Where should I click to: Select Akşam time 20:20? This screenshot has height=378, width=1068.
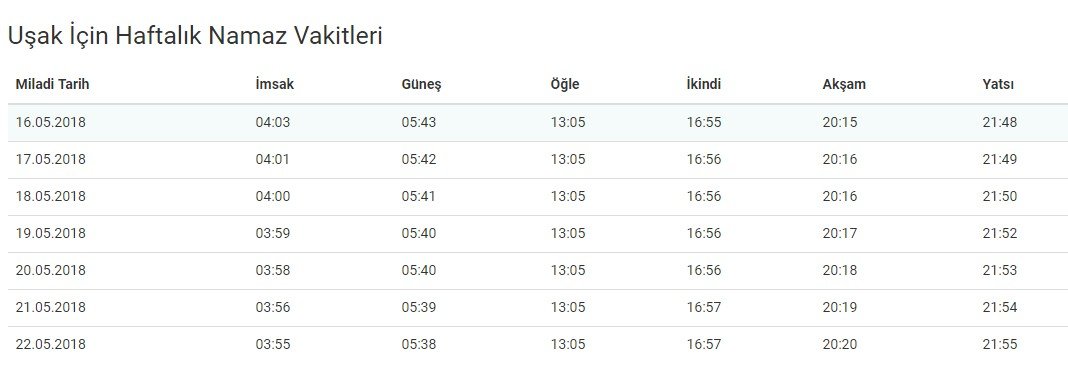click(840, 344)
